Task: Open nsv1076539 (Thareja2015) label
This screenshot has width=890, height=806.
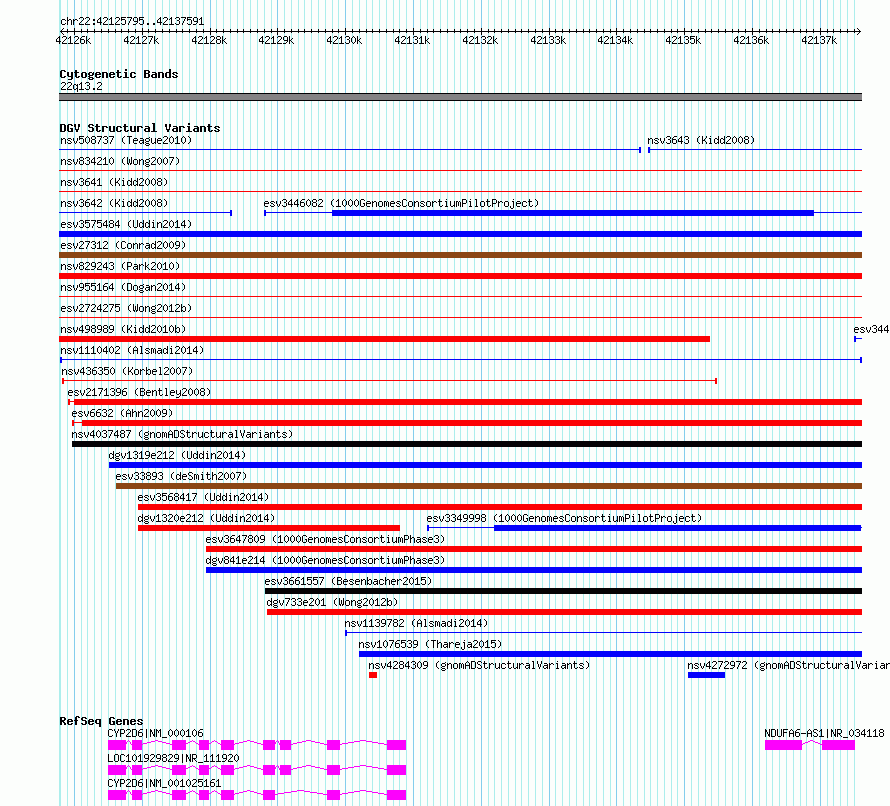Action: pos(430,644)
